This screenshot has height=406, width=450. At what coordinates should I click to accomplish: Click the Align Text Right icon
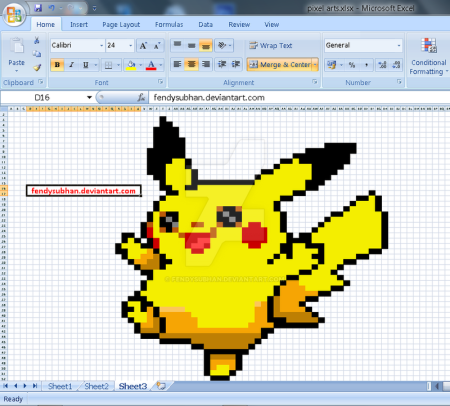206,64
